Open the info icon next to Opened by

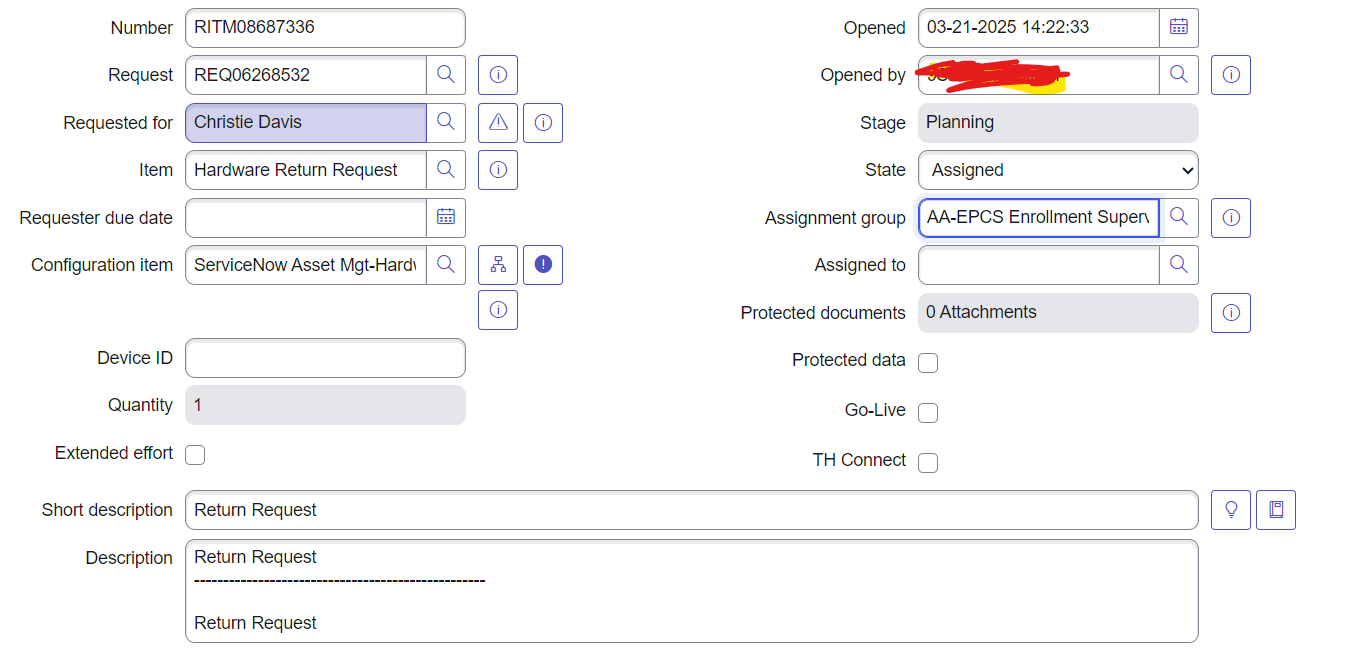pyautogui.click(x=1231, y=75)
